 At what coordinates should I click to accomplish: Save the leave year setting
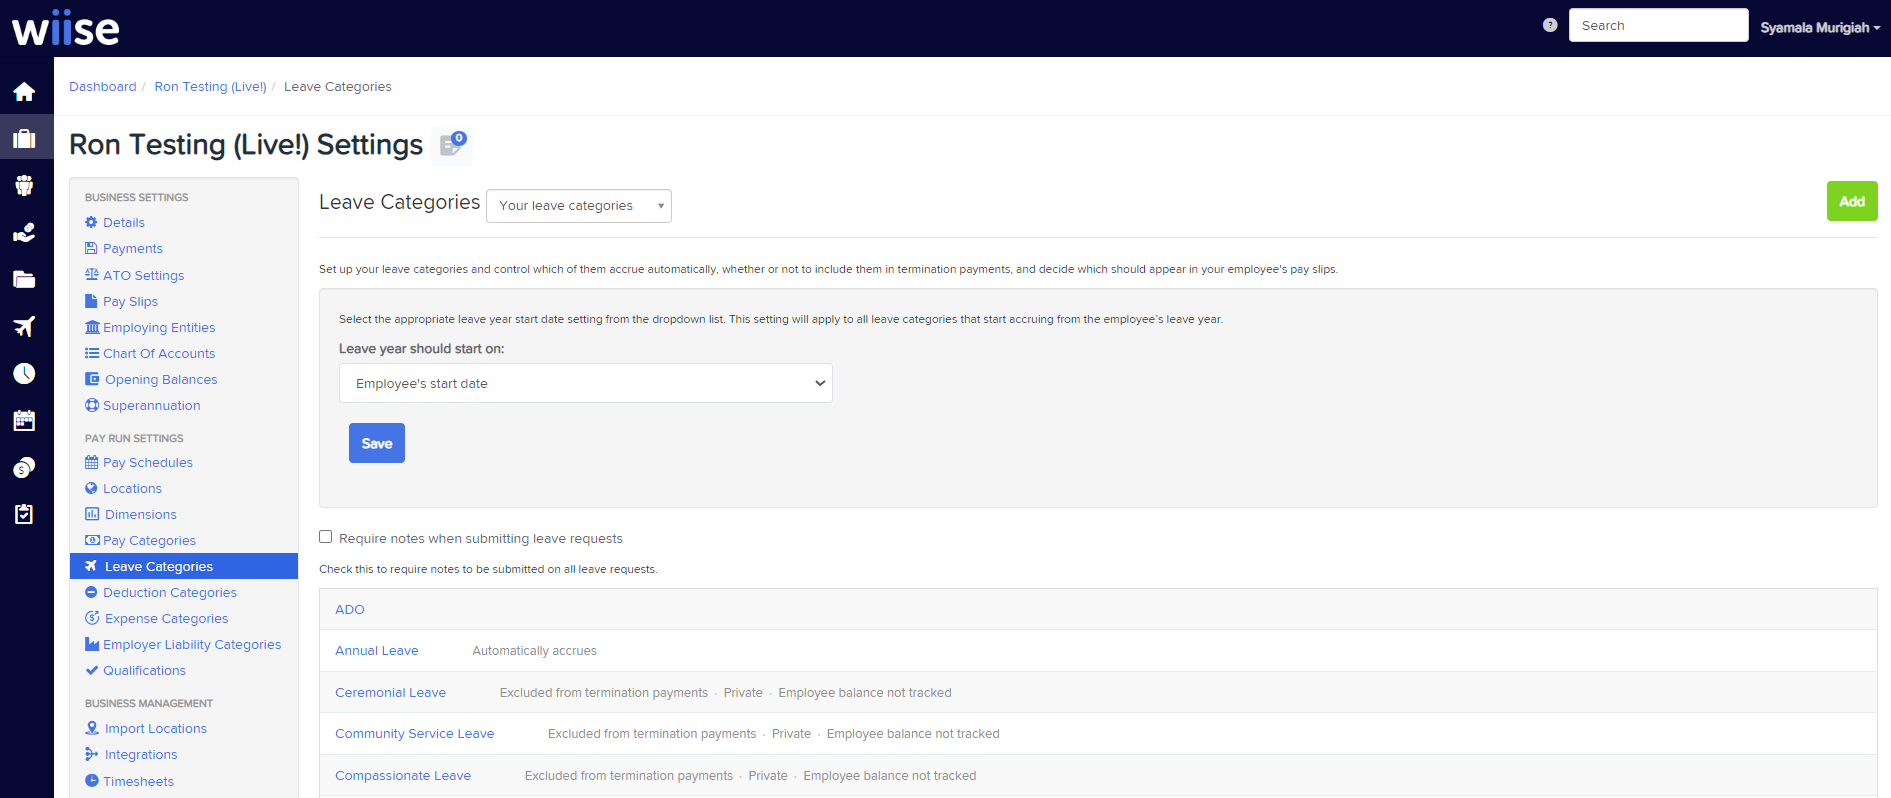pos(377,443)
